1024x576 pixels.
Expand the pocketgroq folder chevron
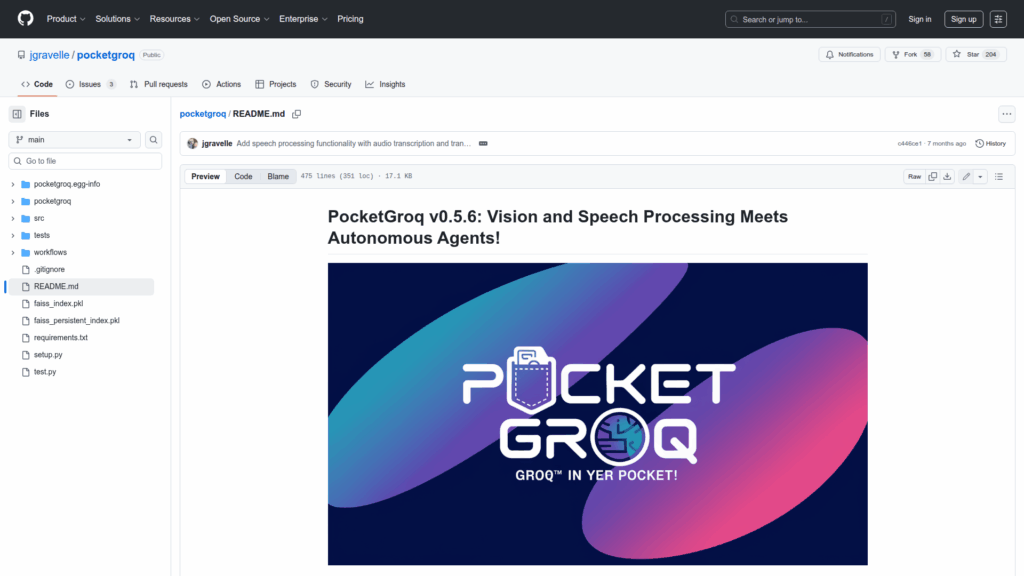13,201
